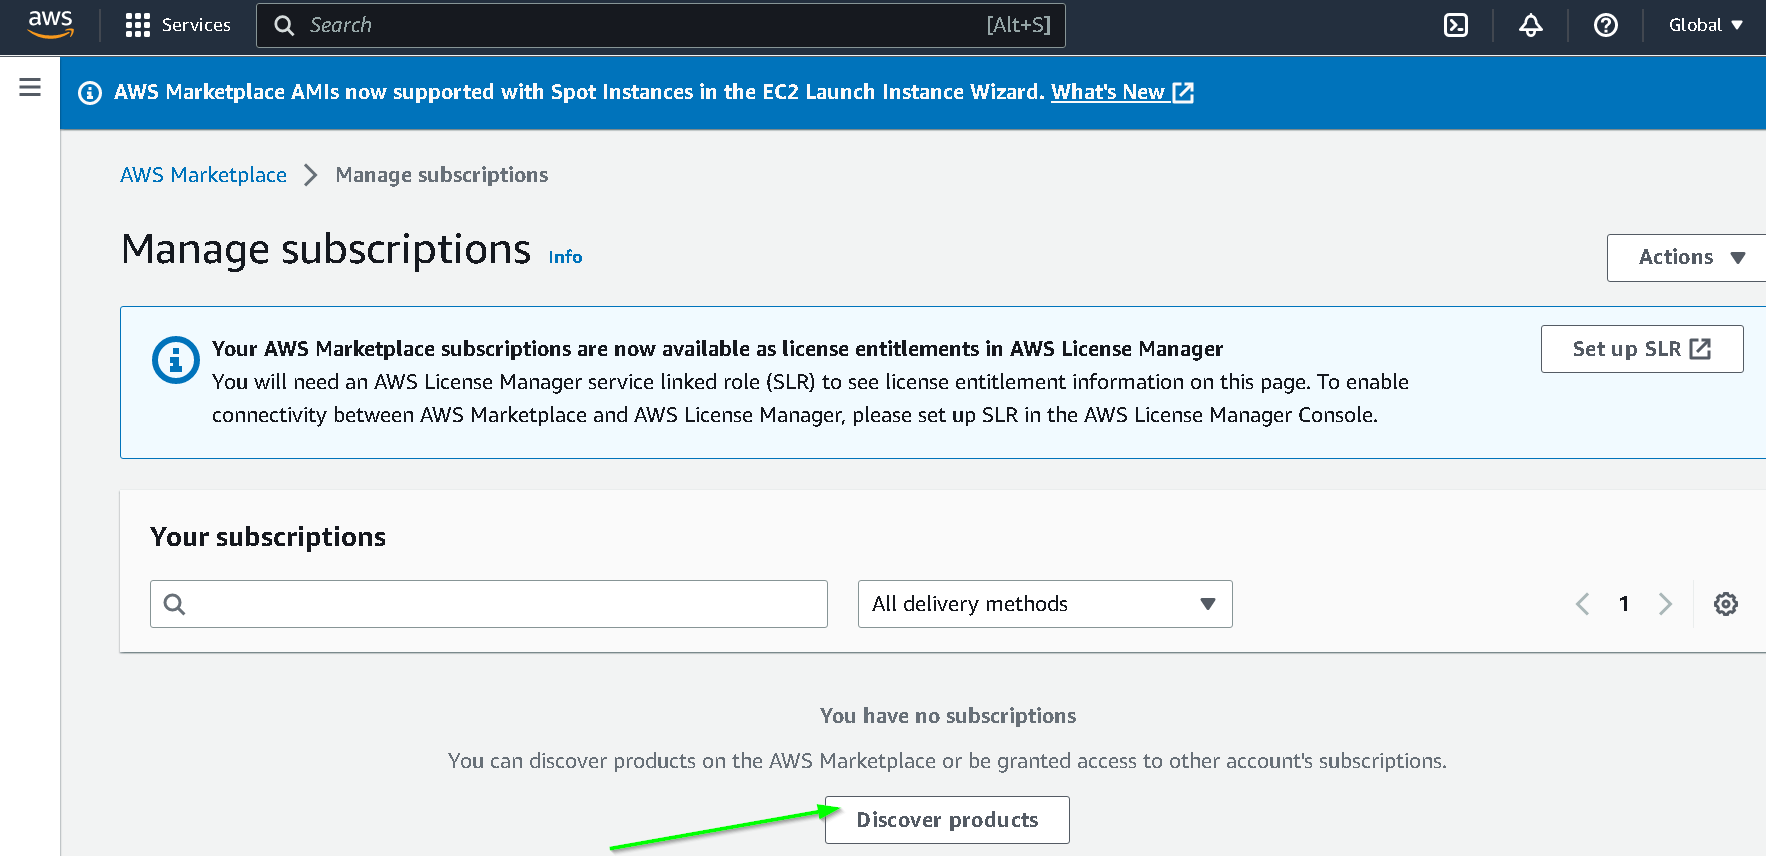Screen dimensions: 1766x856
Task: Toggle the side navigation hamburger menu
Action: pyautogui.click(x=30, y=88)
